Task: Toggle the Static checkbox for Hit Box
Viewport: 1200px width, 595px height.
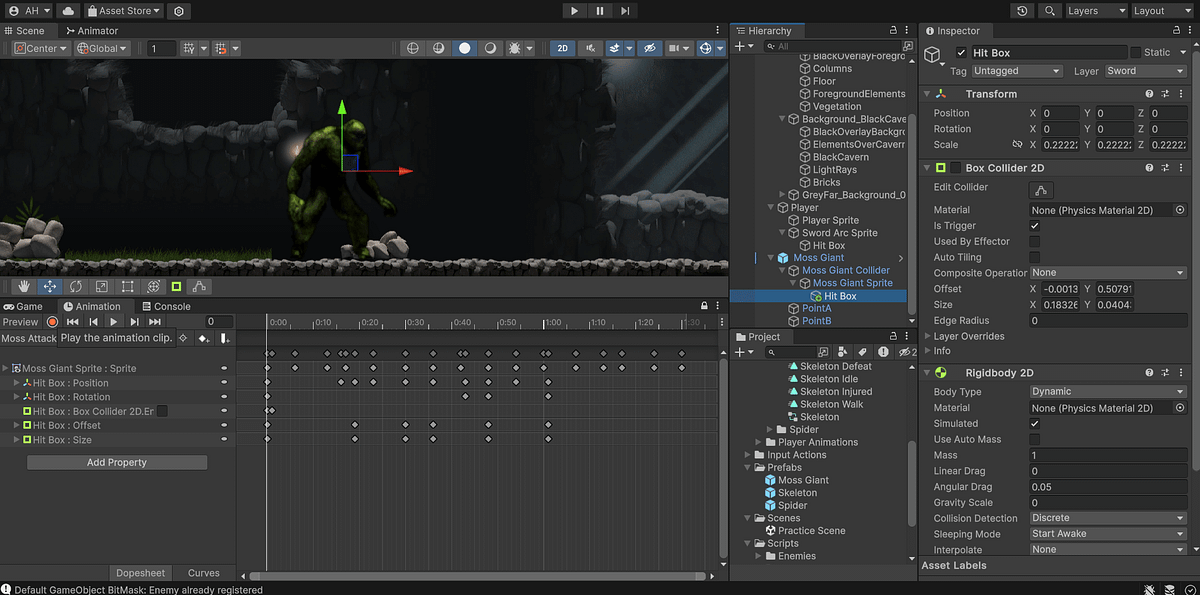Action: pos(1136,51)
